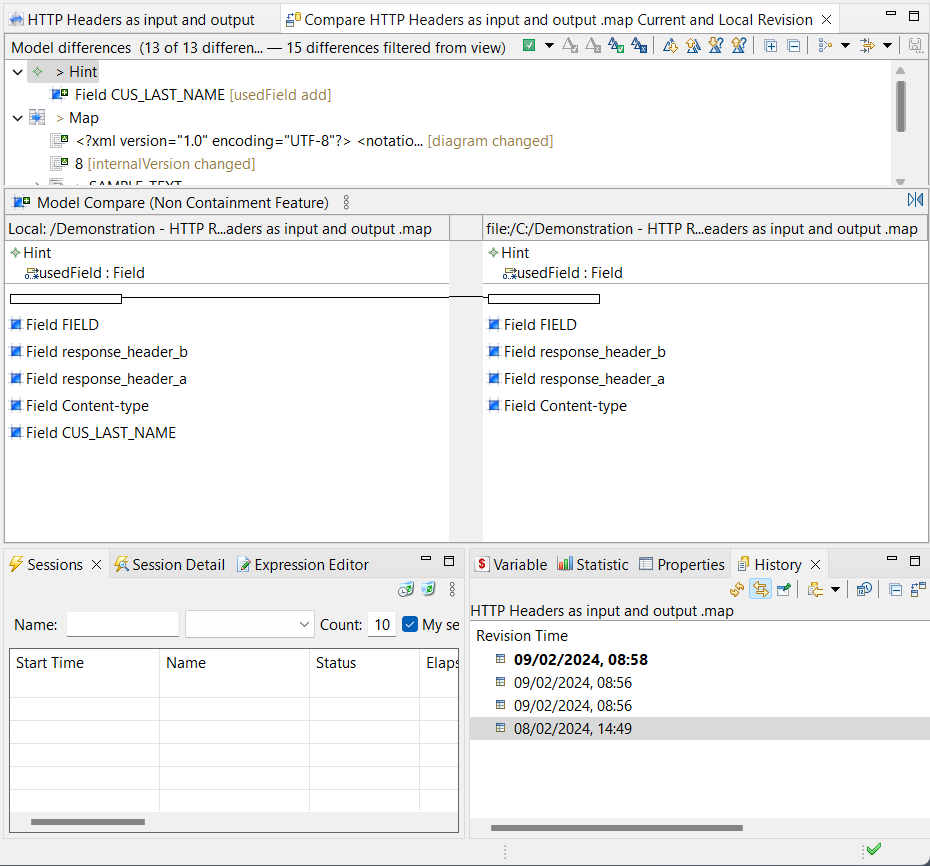Toggle the "My sessions" checkbox
The width and height of the screenshot is (930, 866).
(410, 624)
